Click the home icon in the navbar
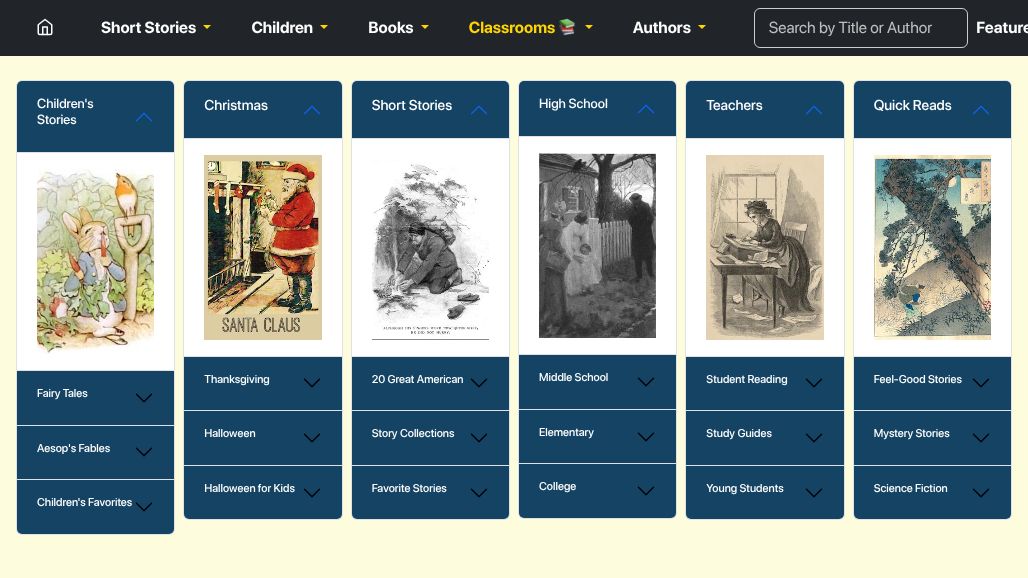This screenshot has width=1028, height=578. coord(45,28)
